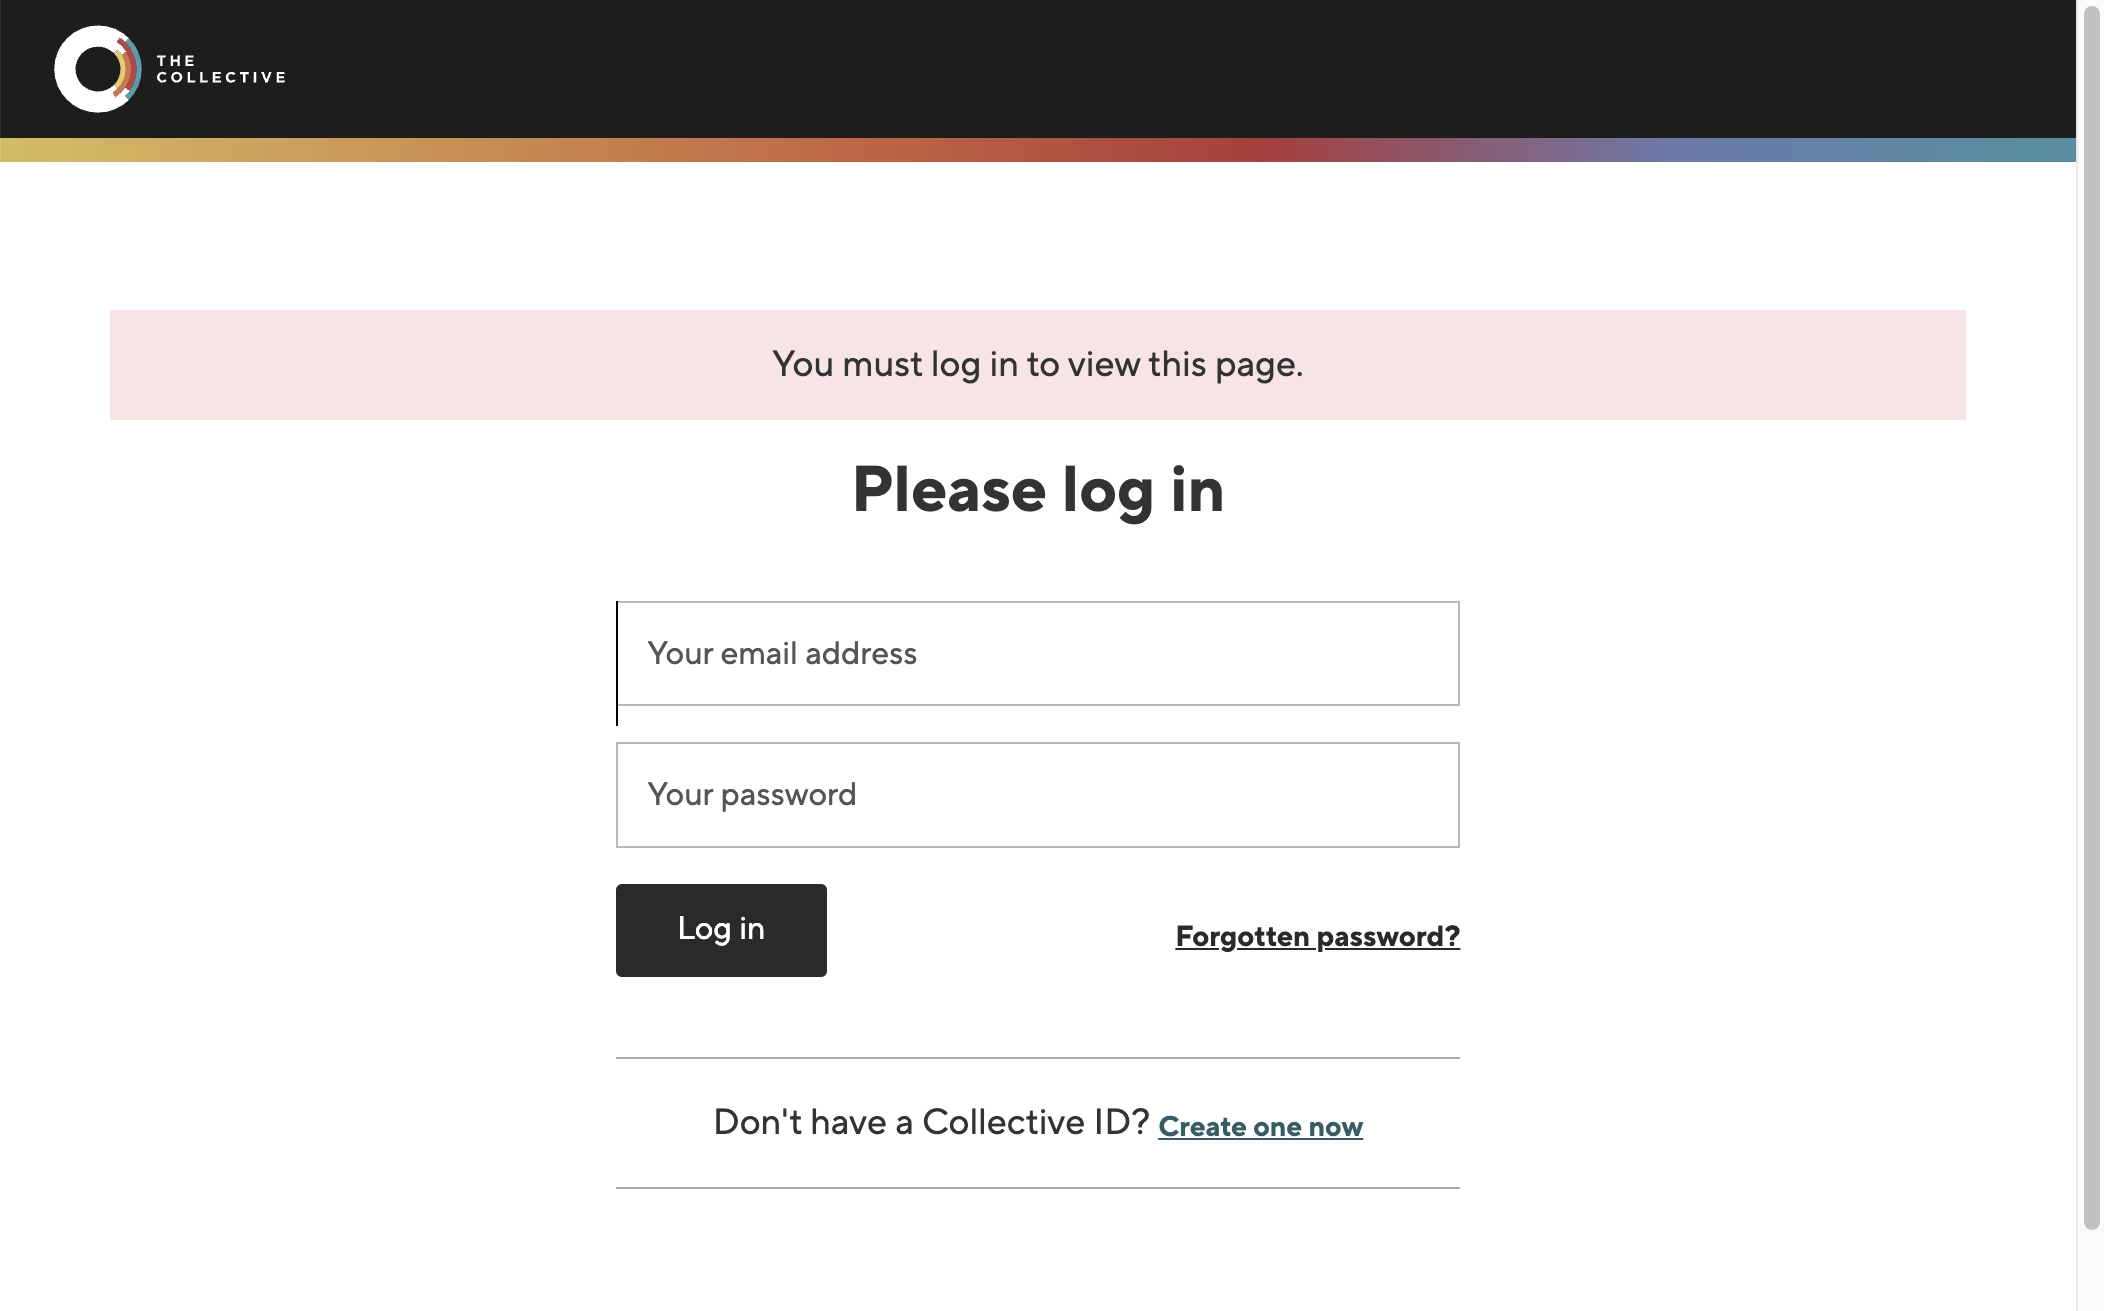Click the vertical scrollbar thumb

click(x=2091, y=600)
